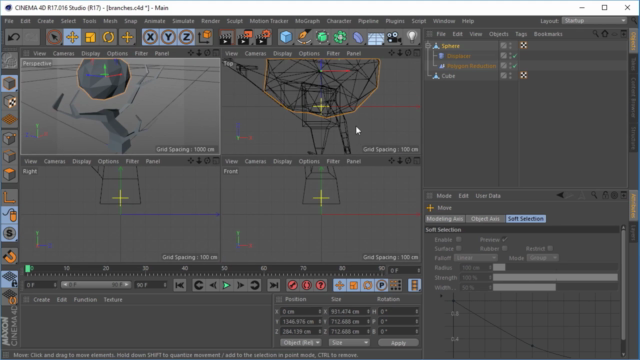The height and width of the screenshot is (360, 640).
Task: Switch to Texture mode in sidebar
Action: [x=9, y=102]
